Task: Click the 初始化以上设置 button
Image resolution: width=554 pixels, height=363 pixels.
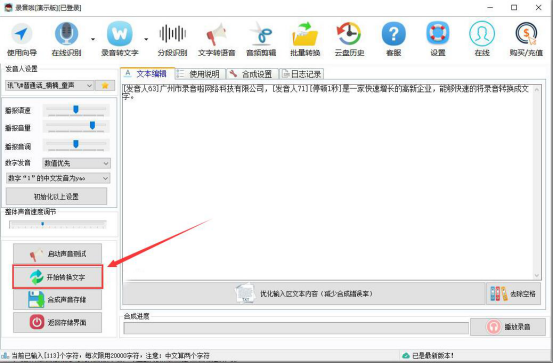Action: (57, 196)
